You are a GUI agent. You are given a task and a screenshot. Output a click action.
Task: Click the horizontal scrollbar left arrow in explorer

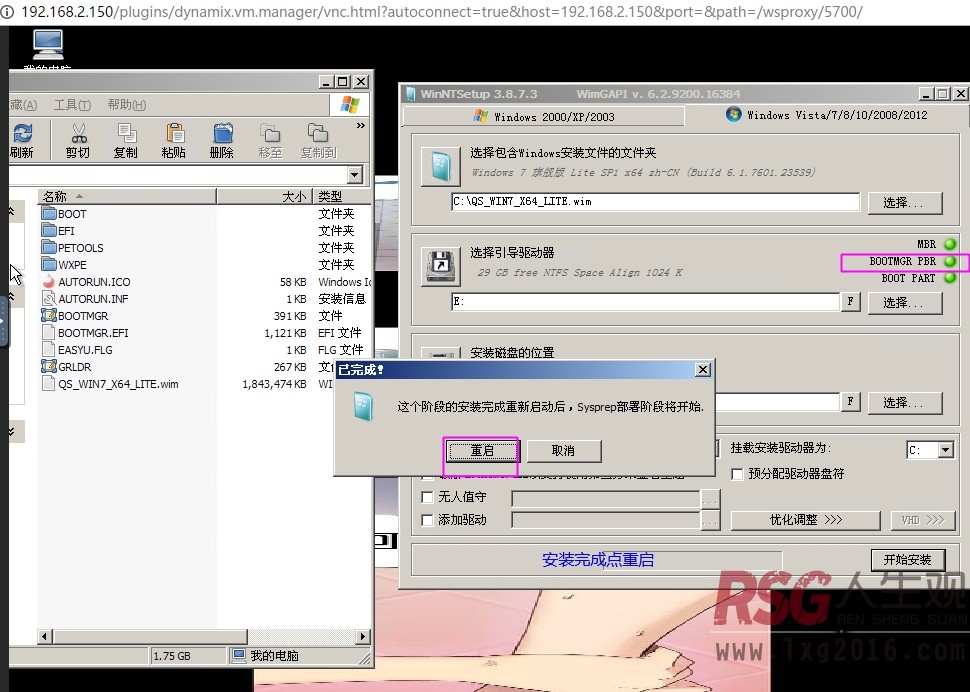click(x=45, y=636)
